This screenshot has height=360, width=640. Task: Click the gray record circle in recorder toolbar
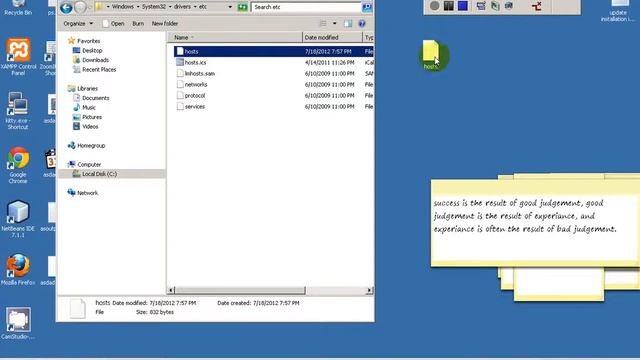(435, 6)
